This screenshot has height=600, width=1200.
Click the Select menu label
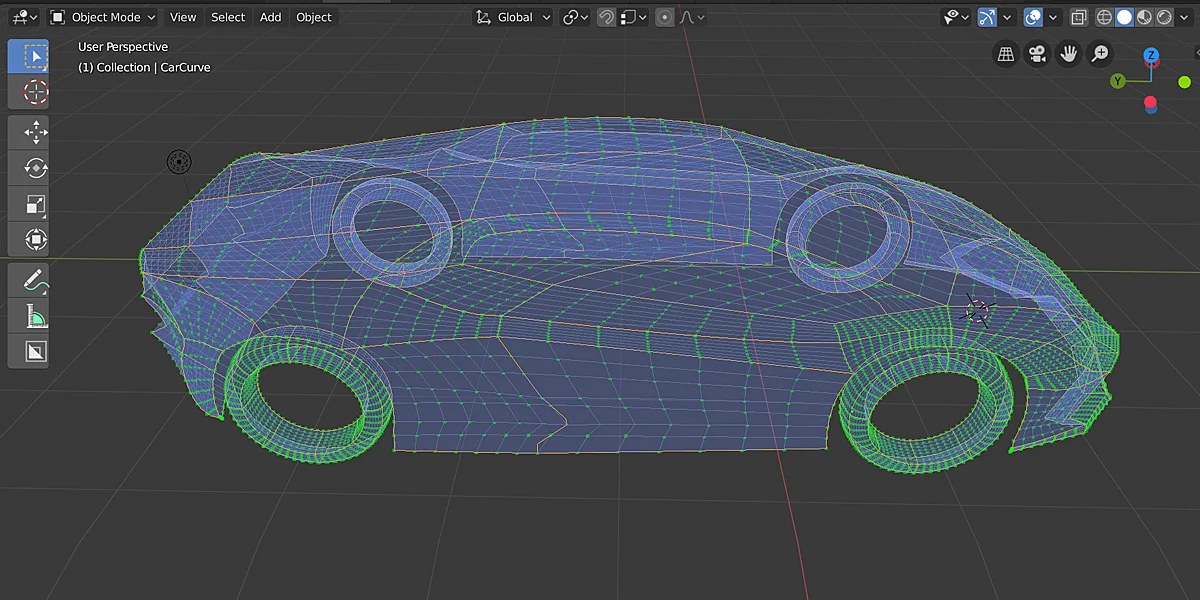tap(228, 17)
